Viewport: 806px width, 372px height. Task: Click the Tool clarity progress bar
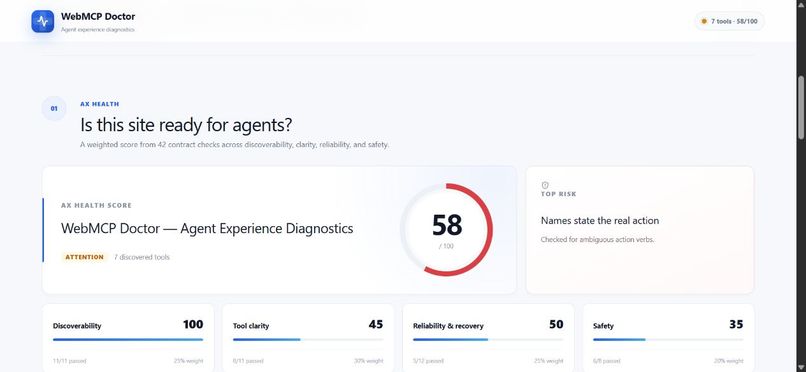308,340
